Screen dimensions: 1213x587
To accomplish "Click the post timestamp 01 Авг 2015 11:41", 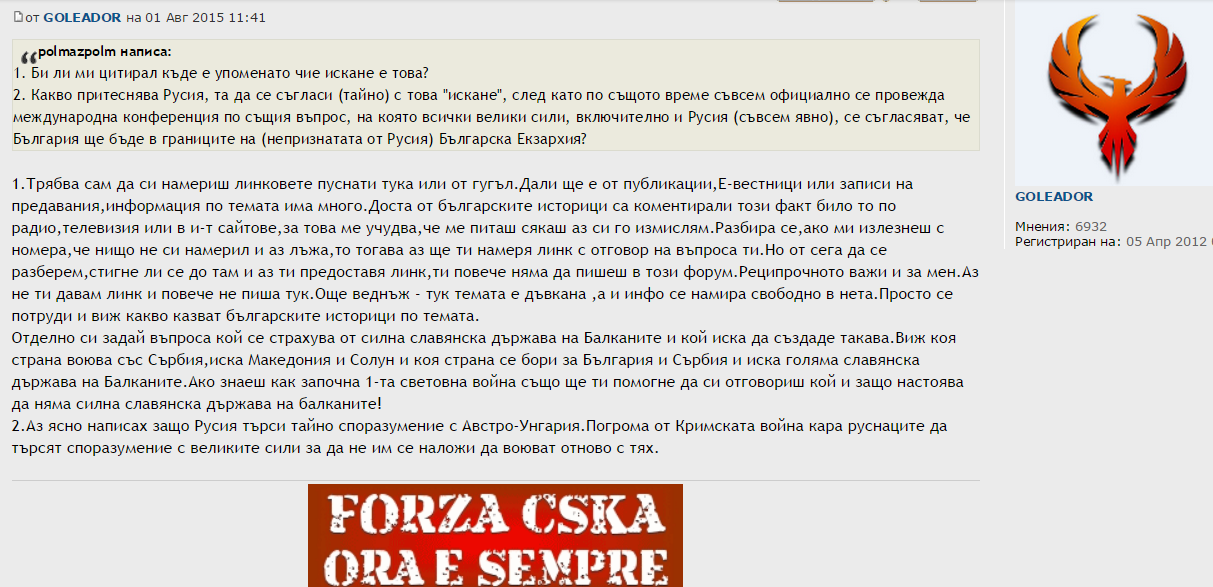I will point(217,18).
